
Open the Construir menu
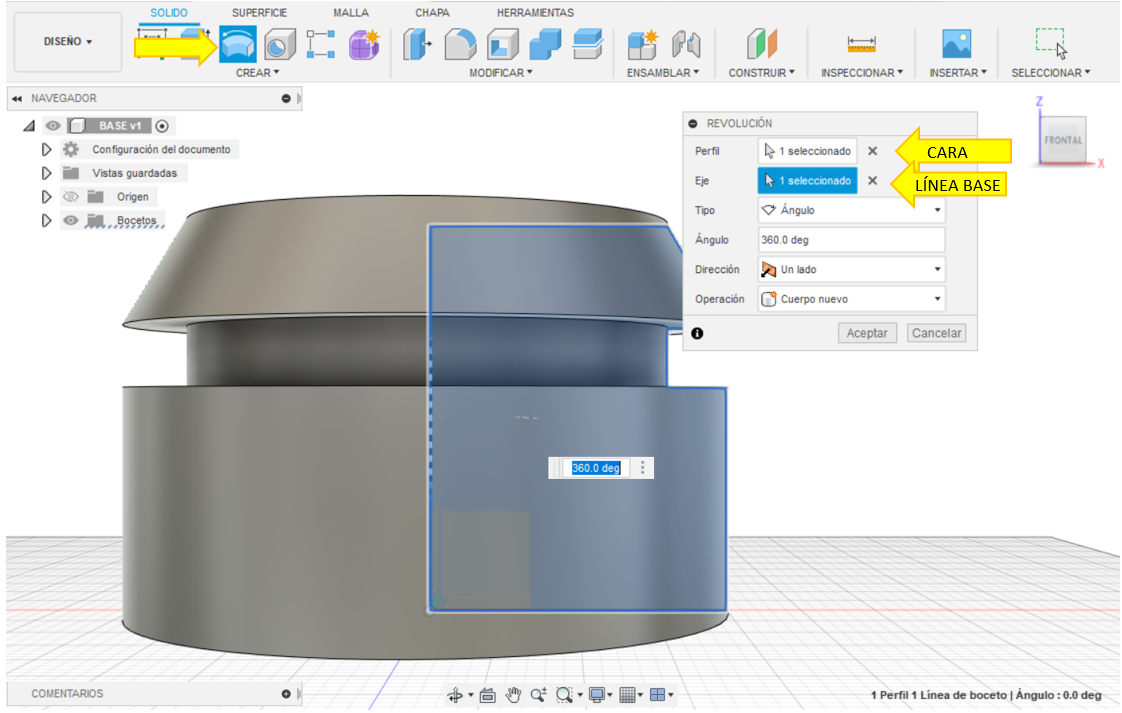[x=761, y=73]
